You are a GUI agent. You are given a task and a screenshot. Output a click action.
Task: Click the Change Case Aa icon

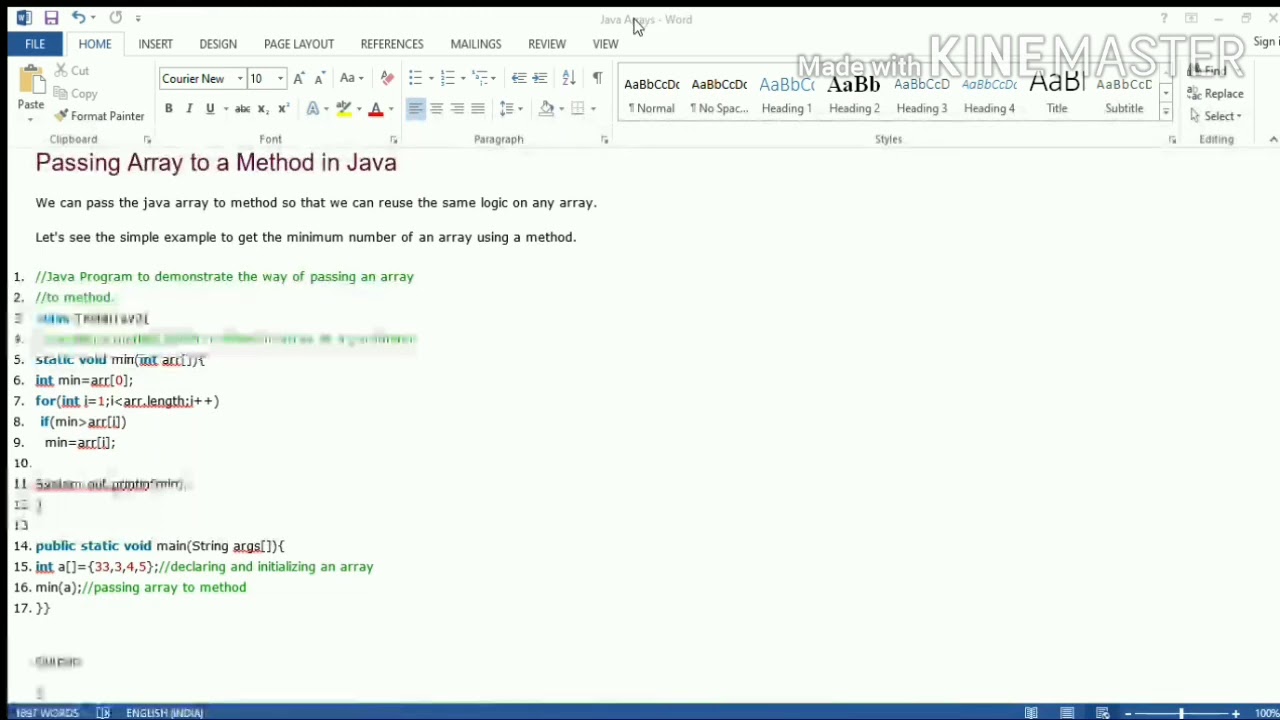350,78
